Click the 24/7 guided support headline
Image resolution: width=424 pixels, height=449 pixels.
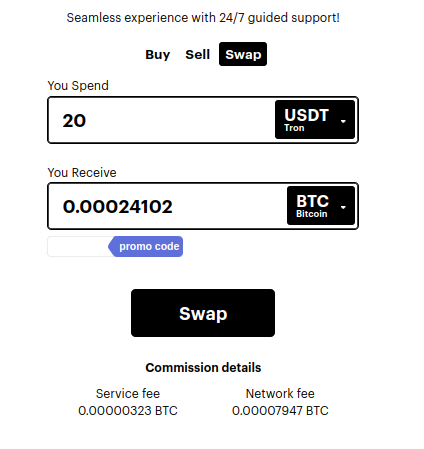click(x=203, y=18)
